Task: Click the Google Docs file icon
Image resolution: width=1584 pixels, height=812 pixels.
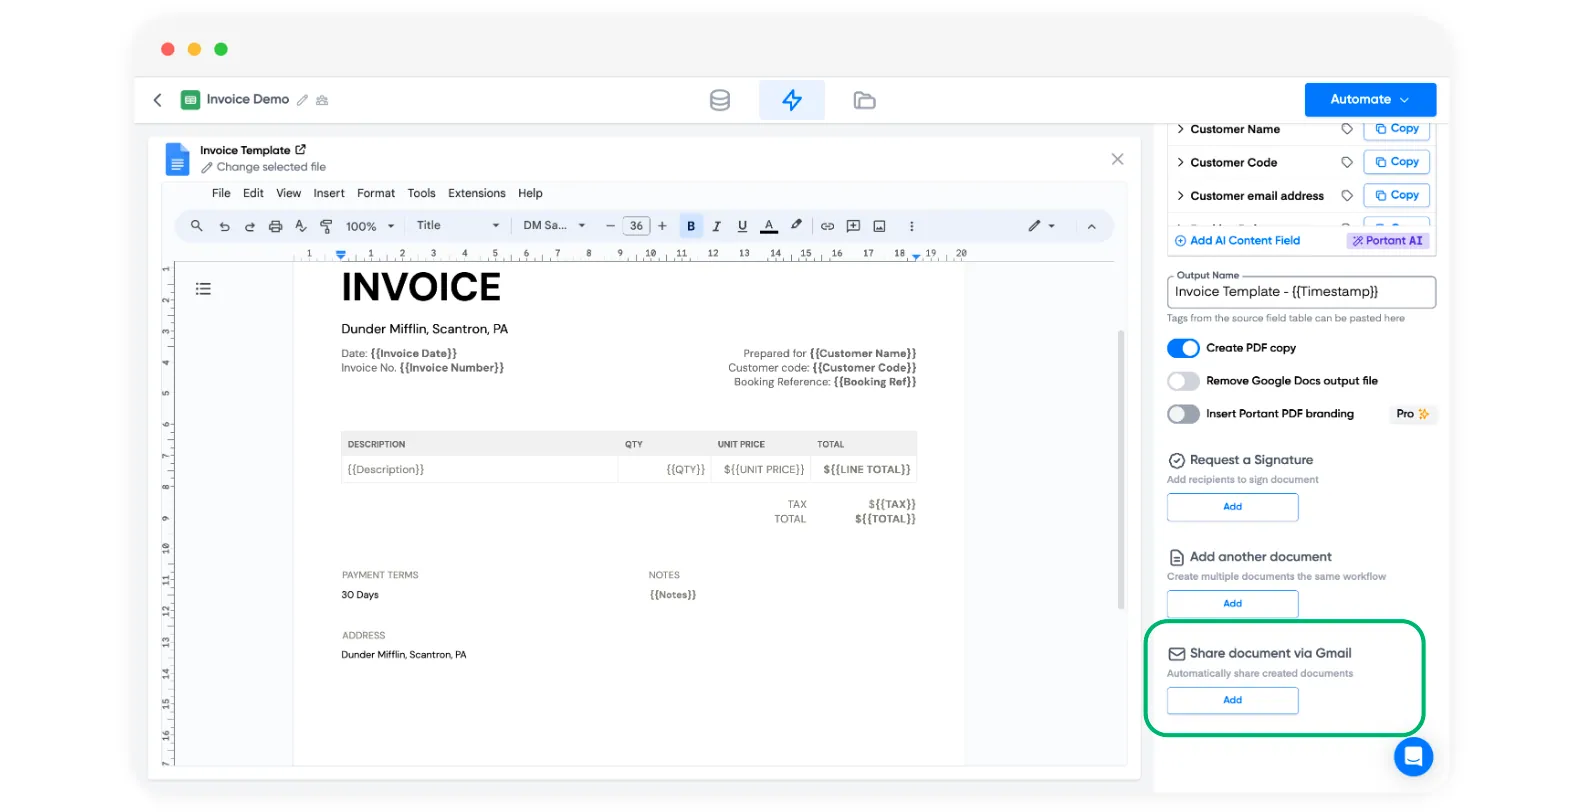Action: coord(177,159)
